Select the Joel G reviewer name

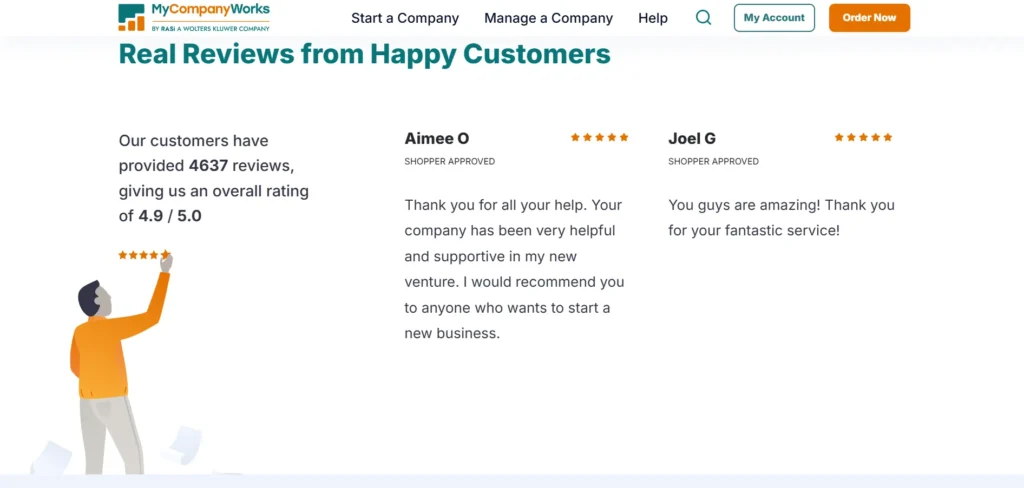pos(692,139)
